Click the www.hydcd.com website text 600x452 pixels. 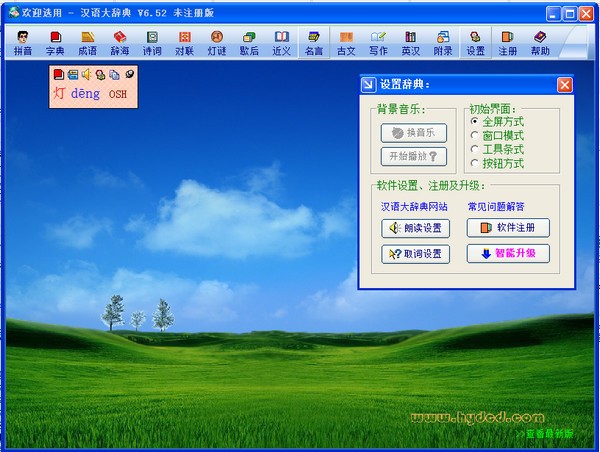click(x=477, y=418)
